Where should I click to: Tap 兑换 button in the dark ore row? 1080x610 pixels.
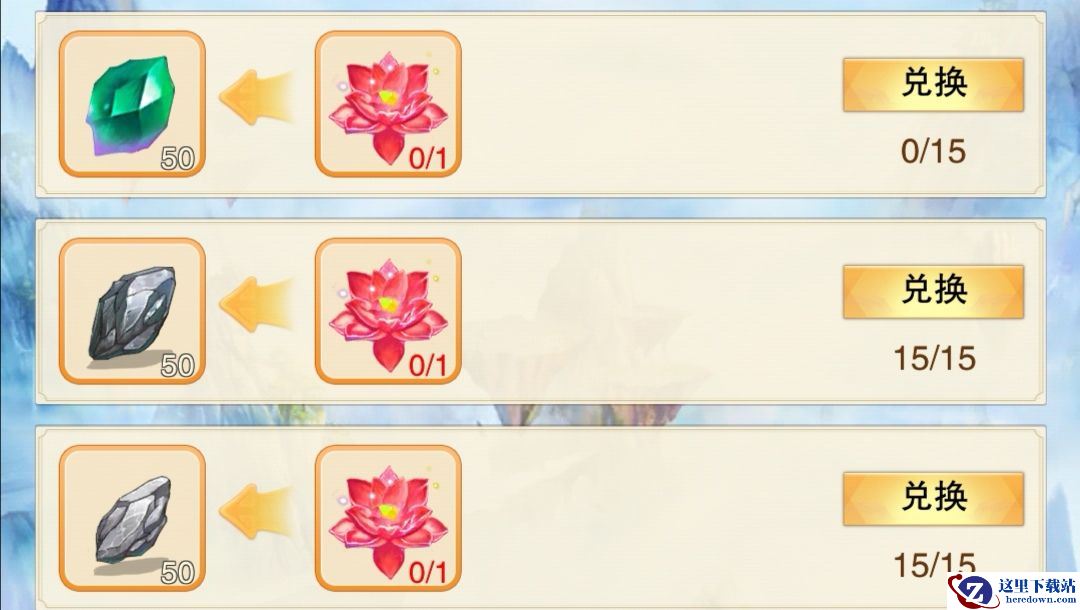click(933, 291)
